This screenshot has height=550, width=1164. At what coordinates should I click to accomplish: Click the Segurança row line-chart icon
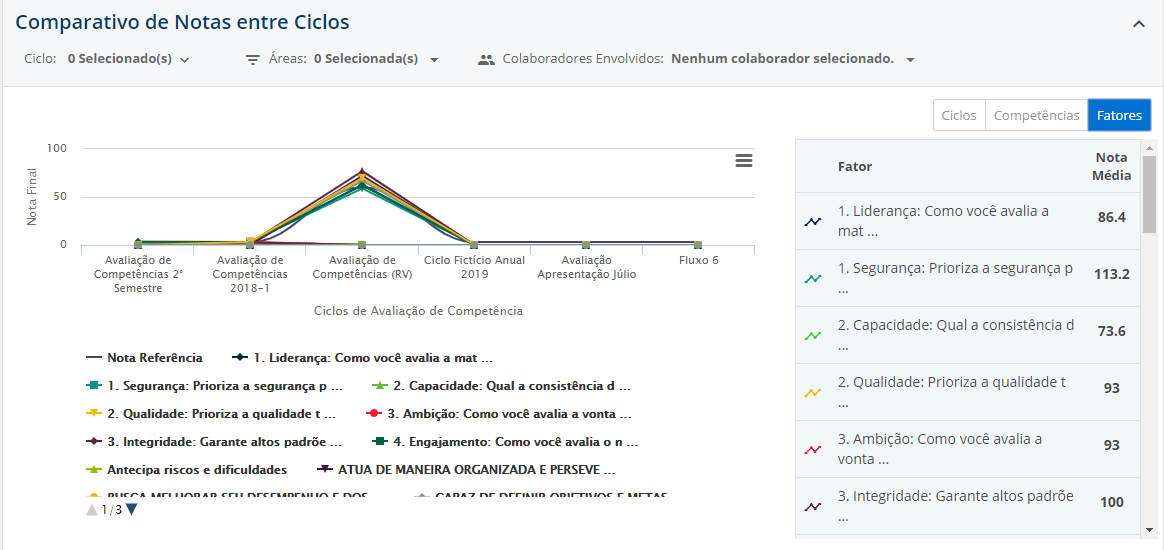coord(813,278)
